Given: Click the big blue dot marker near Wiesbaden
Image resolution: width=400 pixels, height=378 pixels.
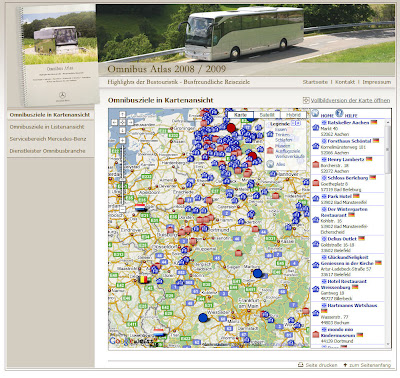Looking at the screenshot, I should pos(203,318).
